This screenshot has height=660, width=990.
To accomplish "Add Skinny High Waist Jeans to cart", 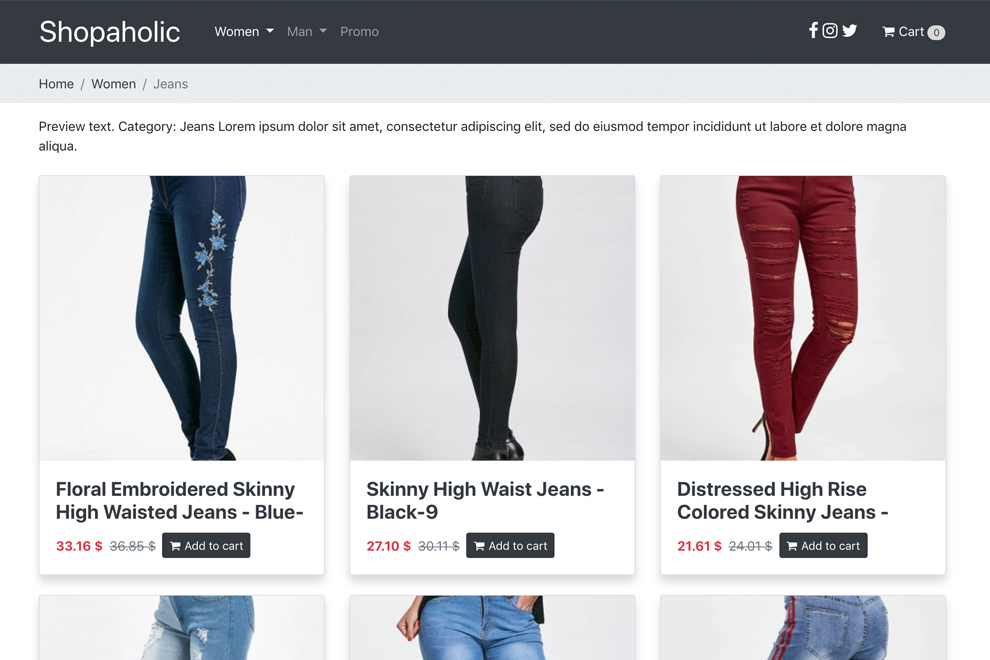I will [x=510, y=546].
